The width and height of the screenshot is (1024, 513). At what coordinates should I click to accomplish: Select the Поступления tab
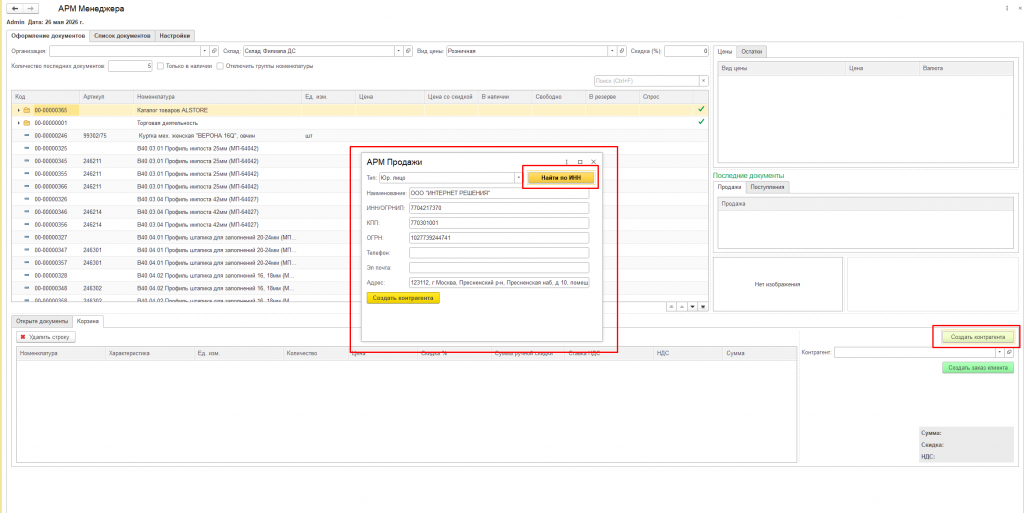pyautogui.click(x=768, y=187)
